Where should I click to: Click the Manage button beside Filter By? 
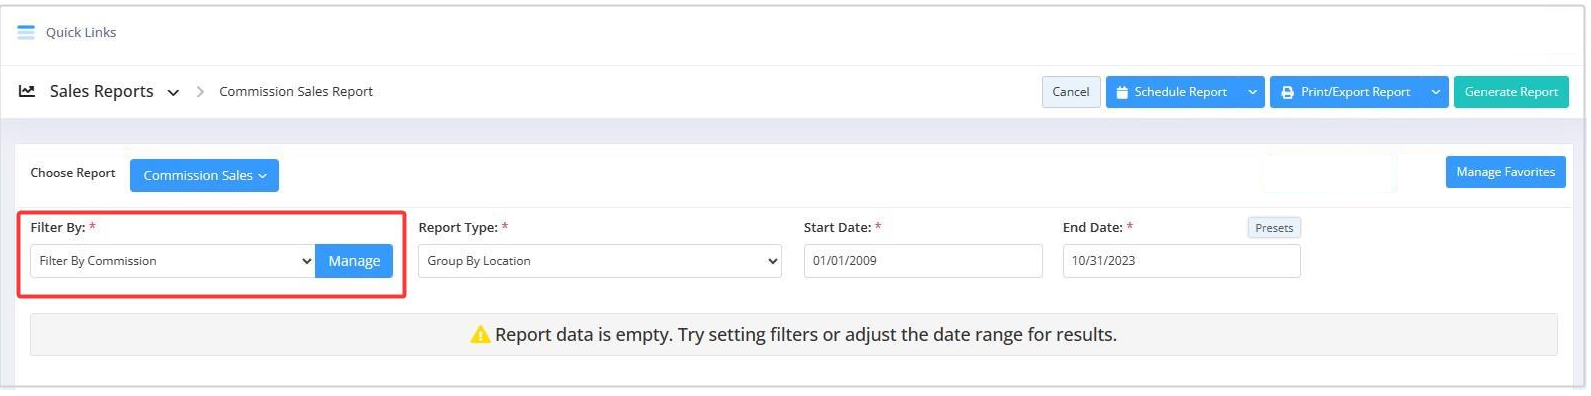coord(354,261)
